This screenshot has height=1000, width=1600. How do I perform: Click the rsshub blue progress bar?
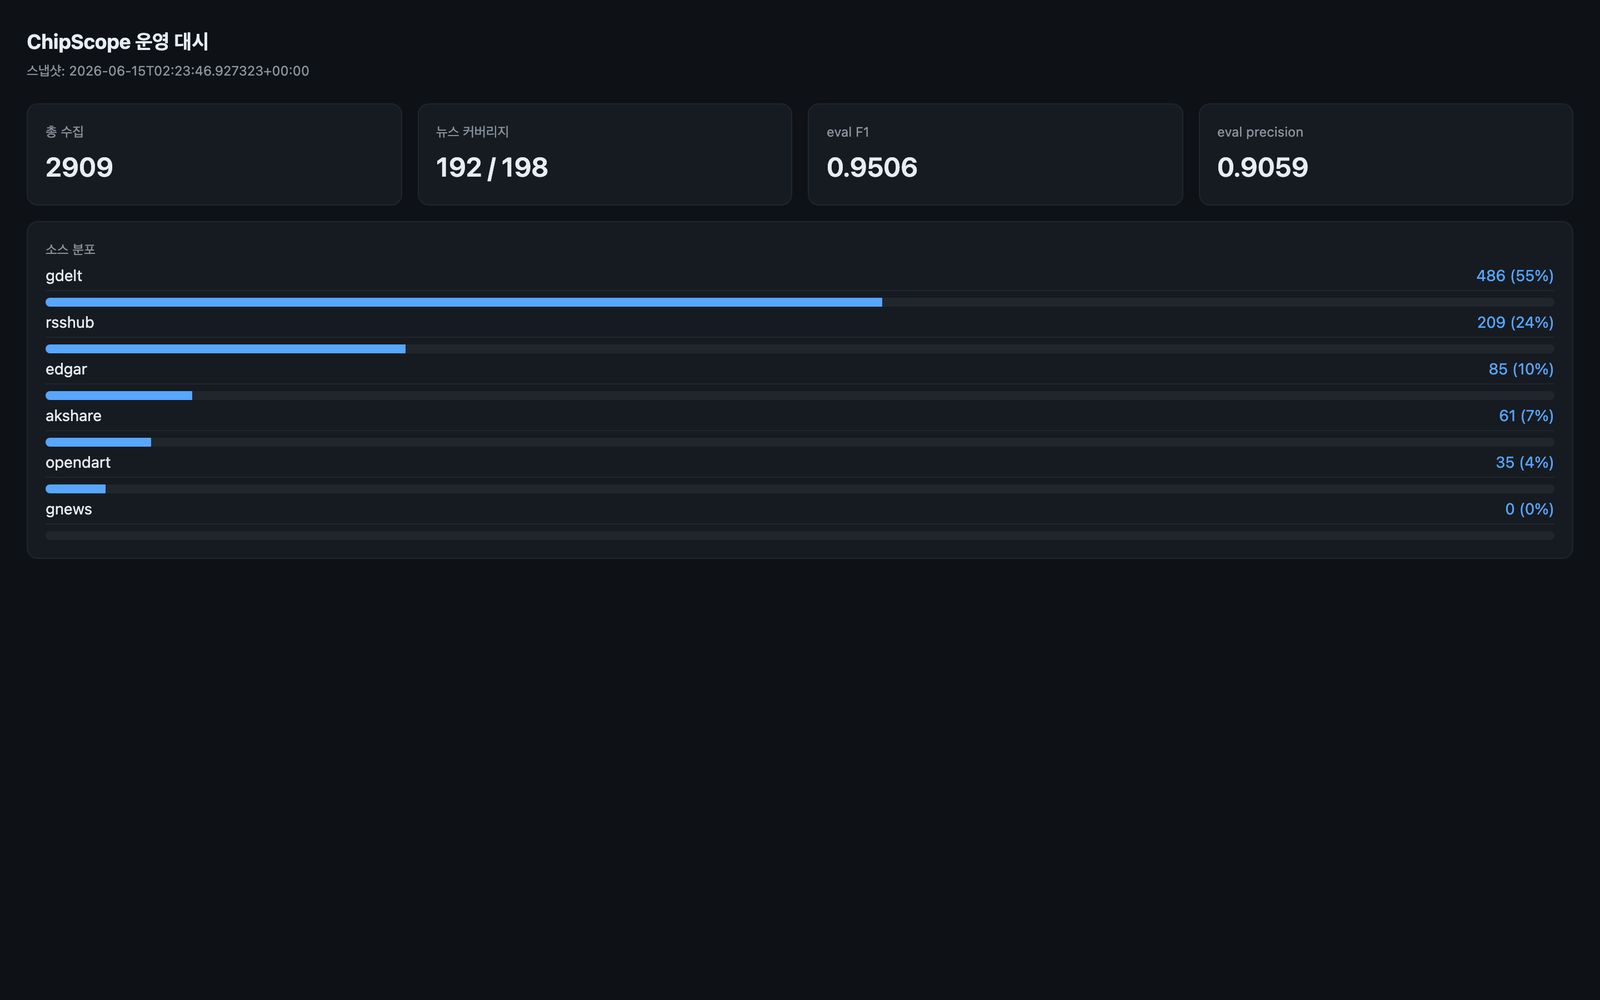[225, 349]
